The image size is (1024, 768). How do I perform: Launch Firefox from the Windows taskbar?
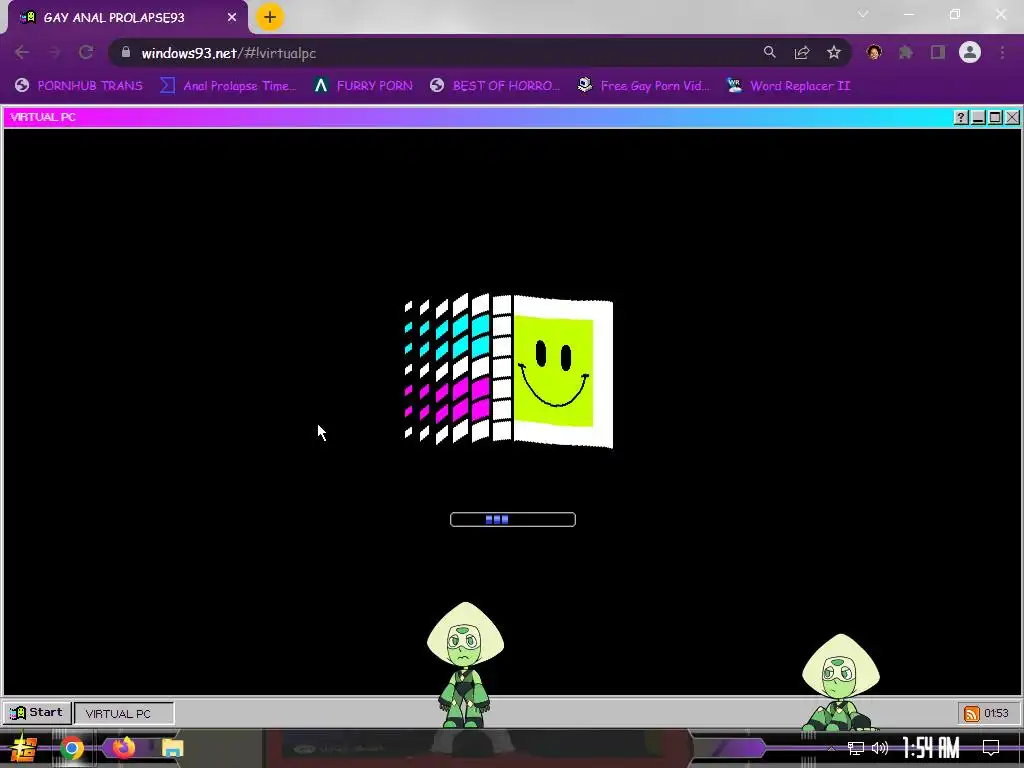[123, 748]
